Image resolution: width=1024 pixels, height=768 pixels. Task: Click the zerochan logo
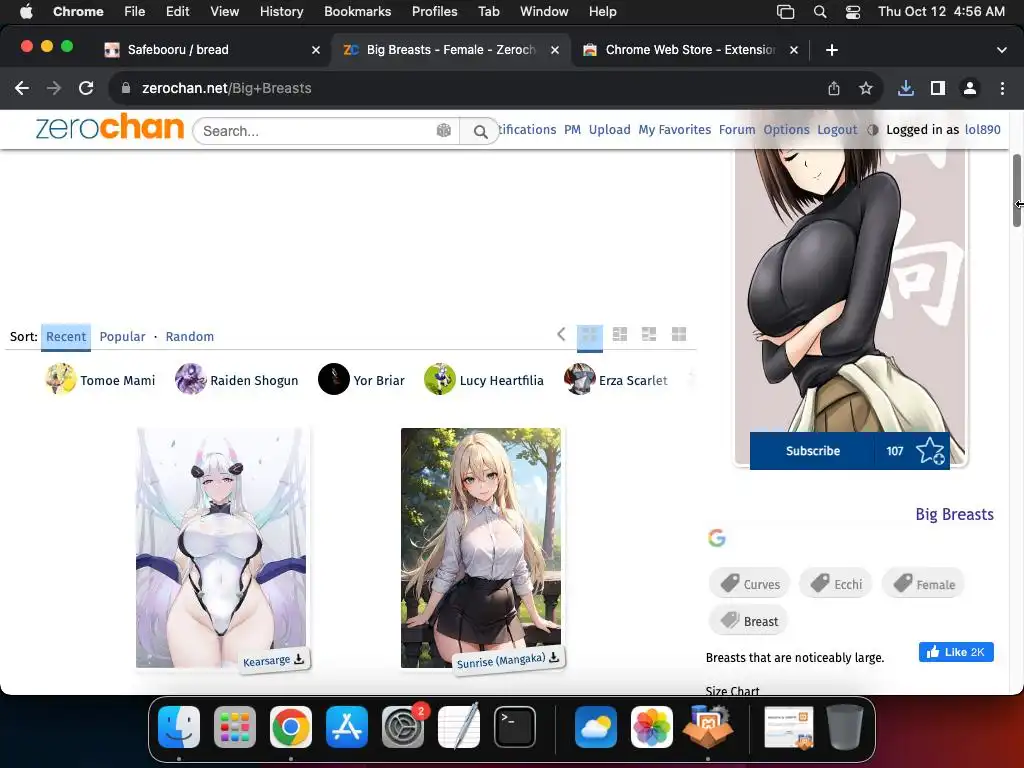[110, 127]
